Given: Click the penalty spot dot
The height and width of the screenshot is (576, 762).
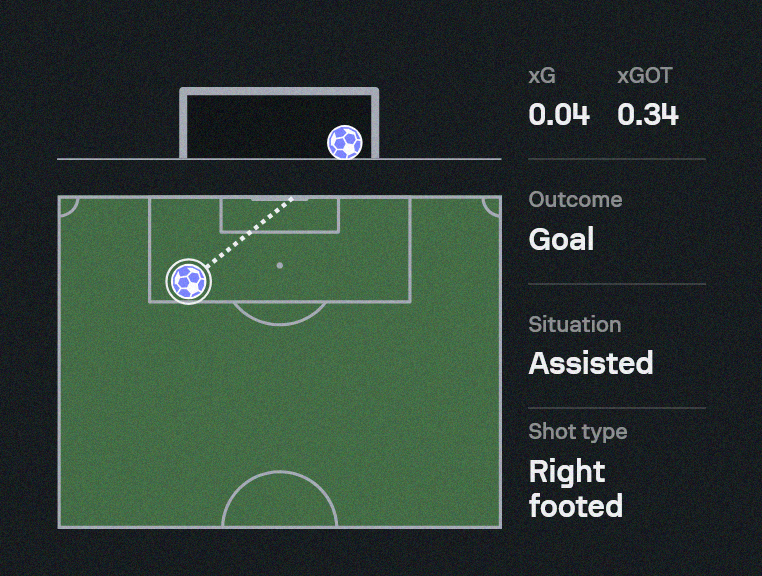Looking at the screenshot, I should [x=279, y=265].
